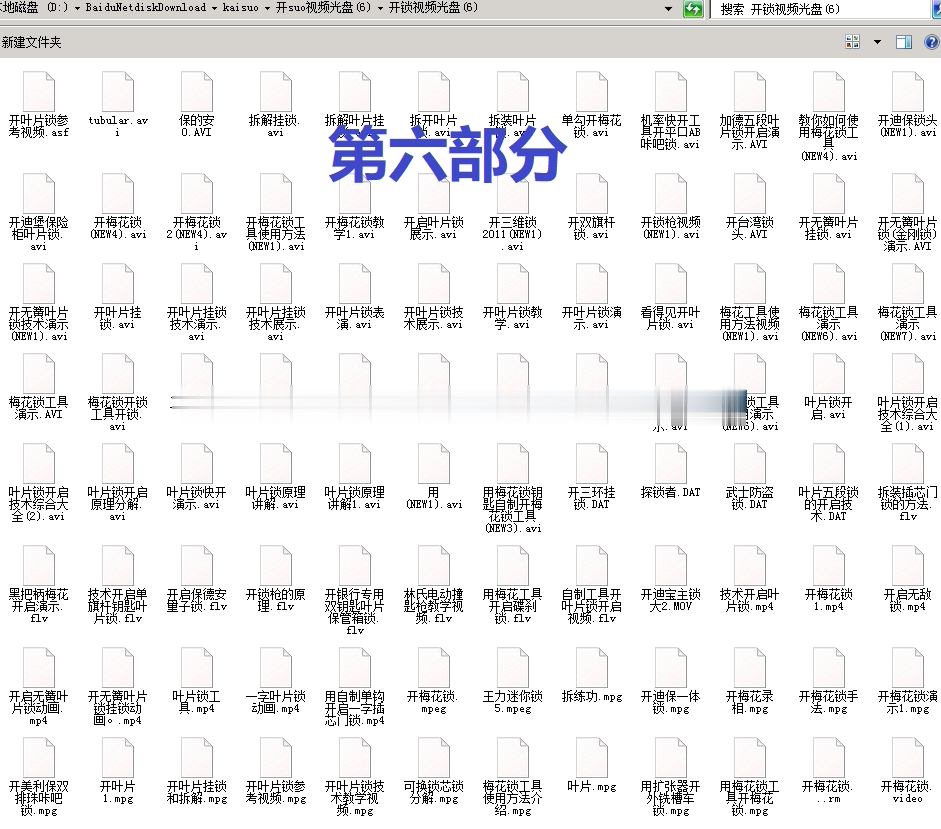Select the file 开梅花锁.video
This screenshot has width=941, height=829.
click(907, 771)
